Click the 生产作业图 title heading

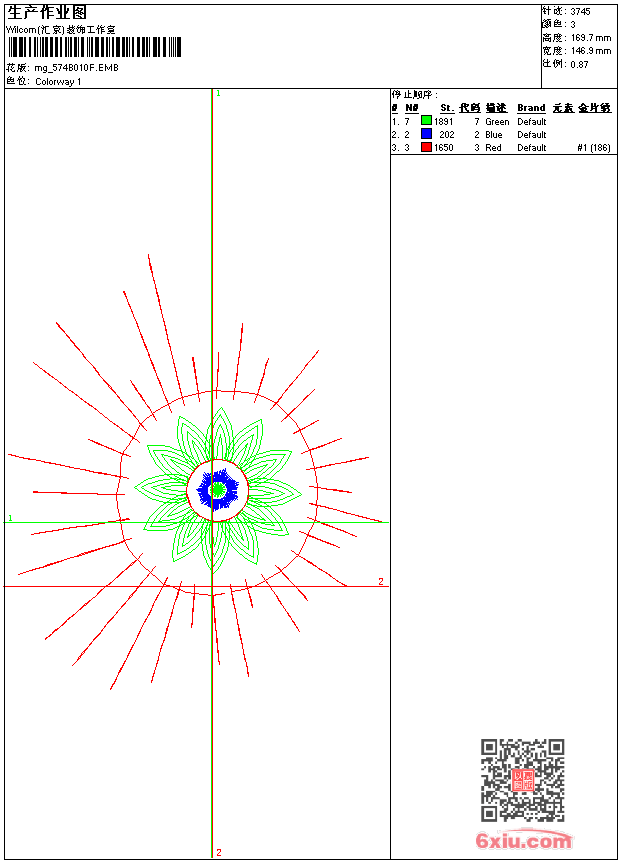click(47, 12)
